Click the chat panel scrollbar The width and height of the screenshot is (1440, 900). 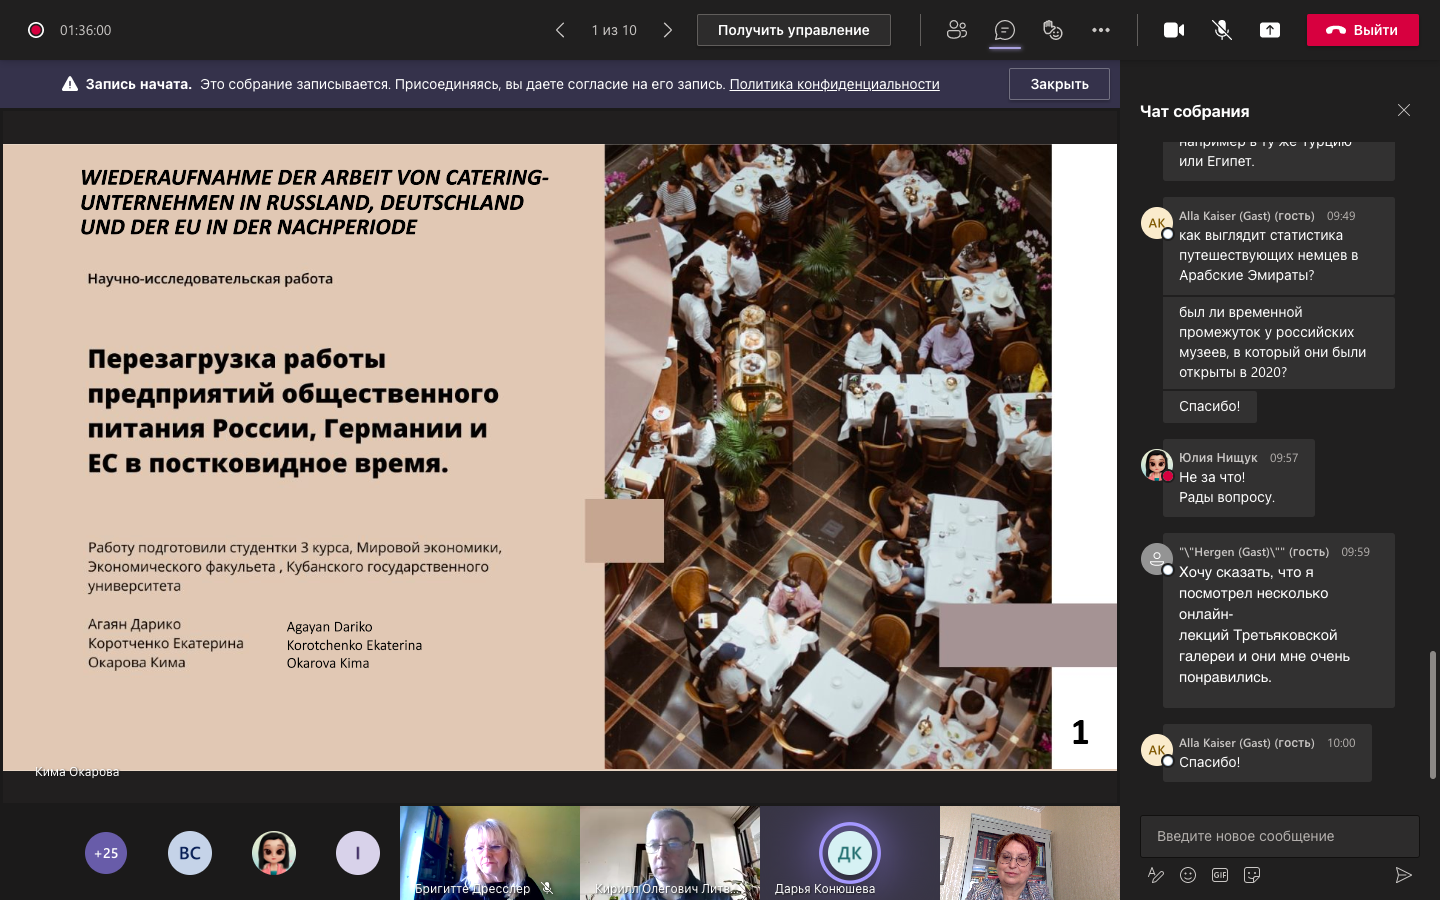1432,714
